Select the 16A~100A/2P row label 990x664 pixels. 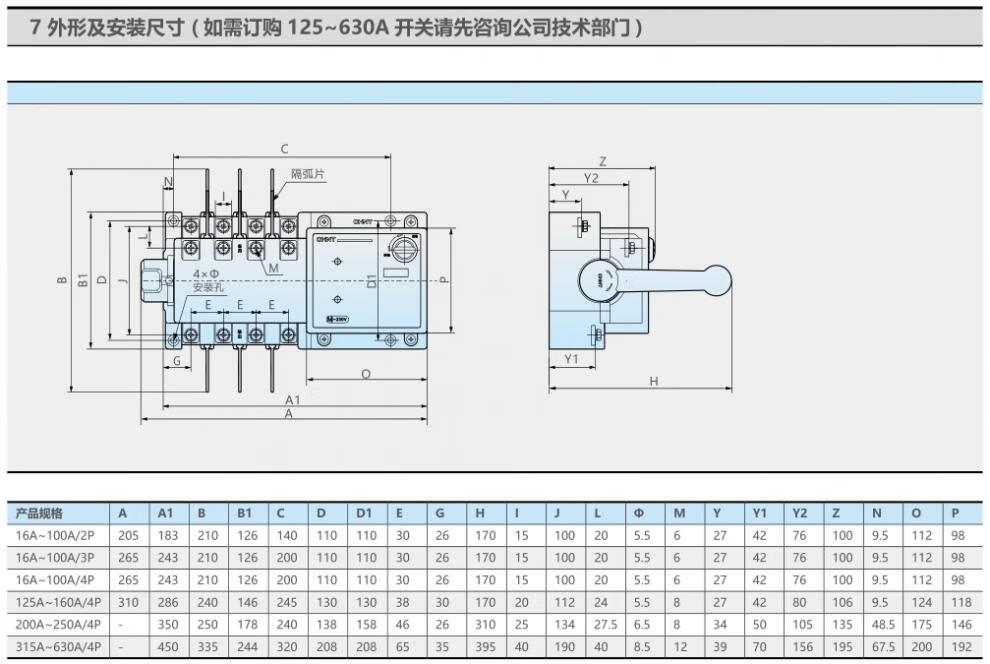tap(56, 536)
